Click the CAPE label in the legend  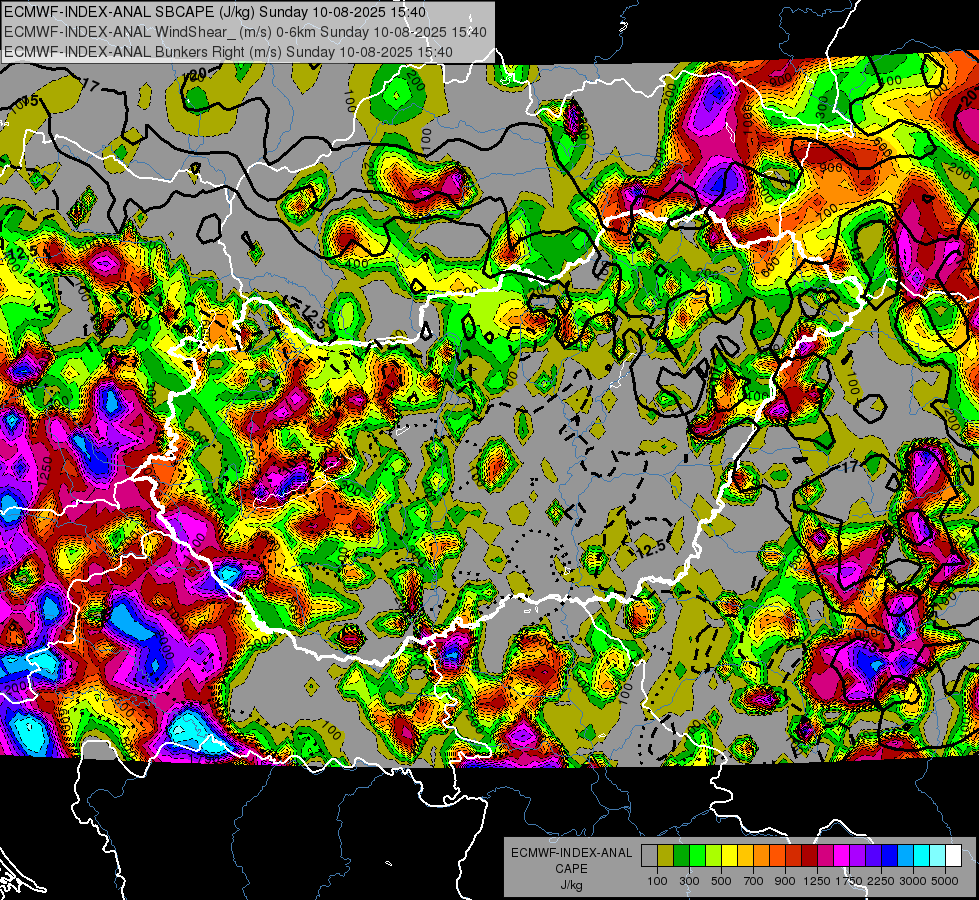pos(572,868)
